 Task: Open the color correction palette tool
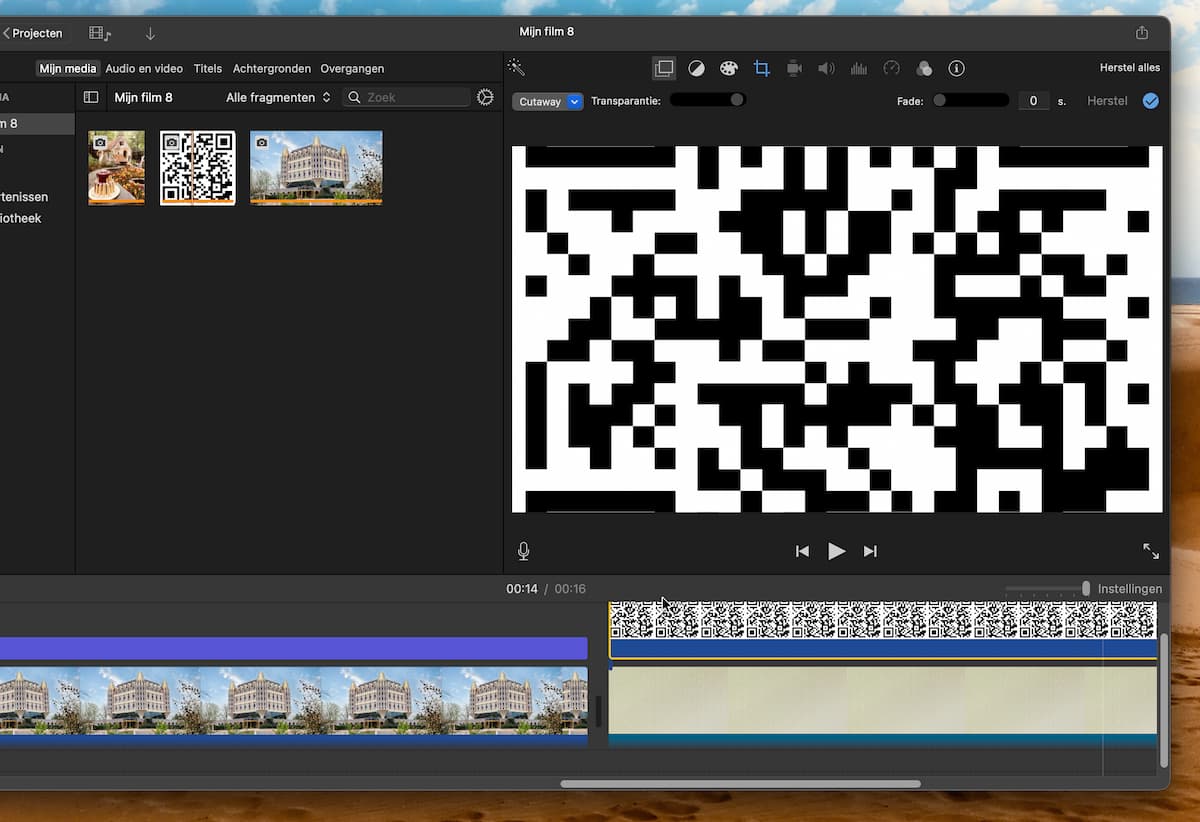[x=728, y=68]
